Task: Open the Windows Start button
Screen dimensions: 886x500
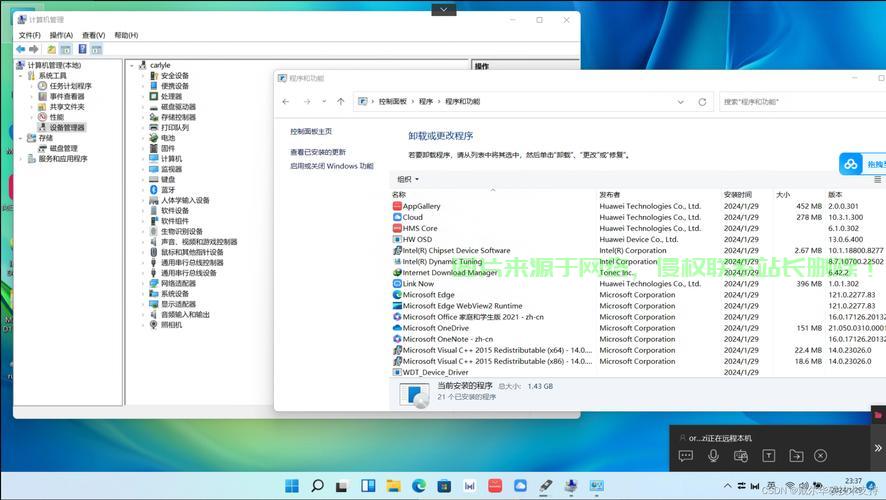Action: coord(292,486)
